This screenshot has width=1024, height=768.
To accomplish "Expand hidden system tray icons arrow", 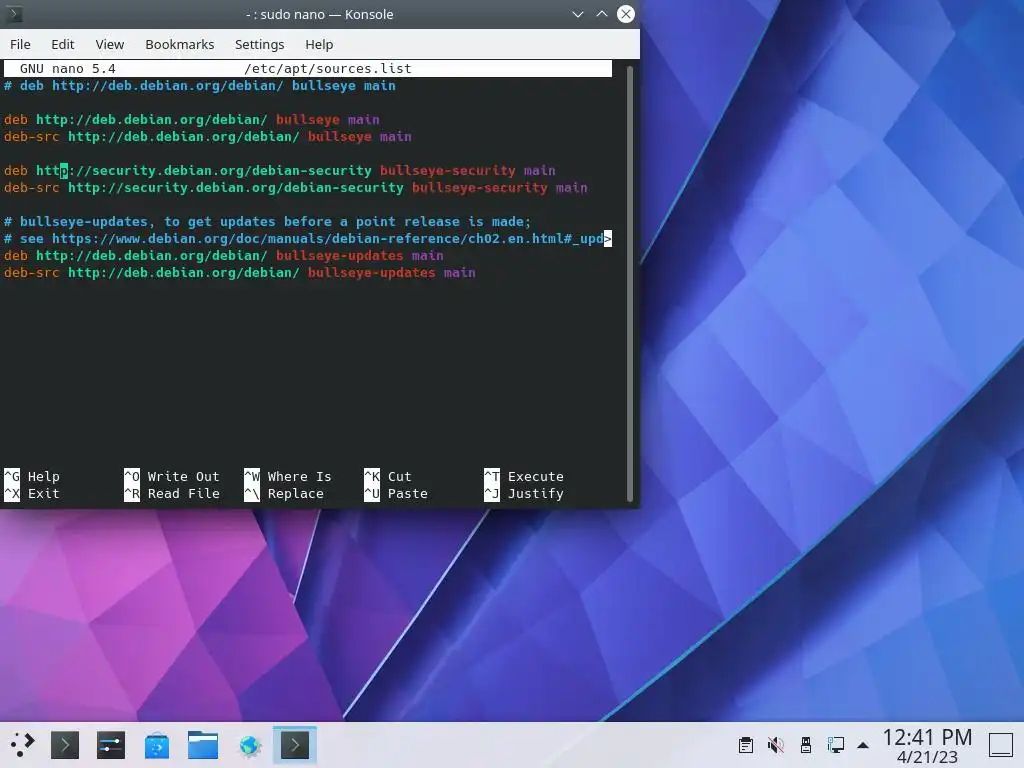I will (x=863, y=745).
